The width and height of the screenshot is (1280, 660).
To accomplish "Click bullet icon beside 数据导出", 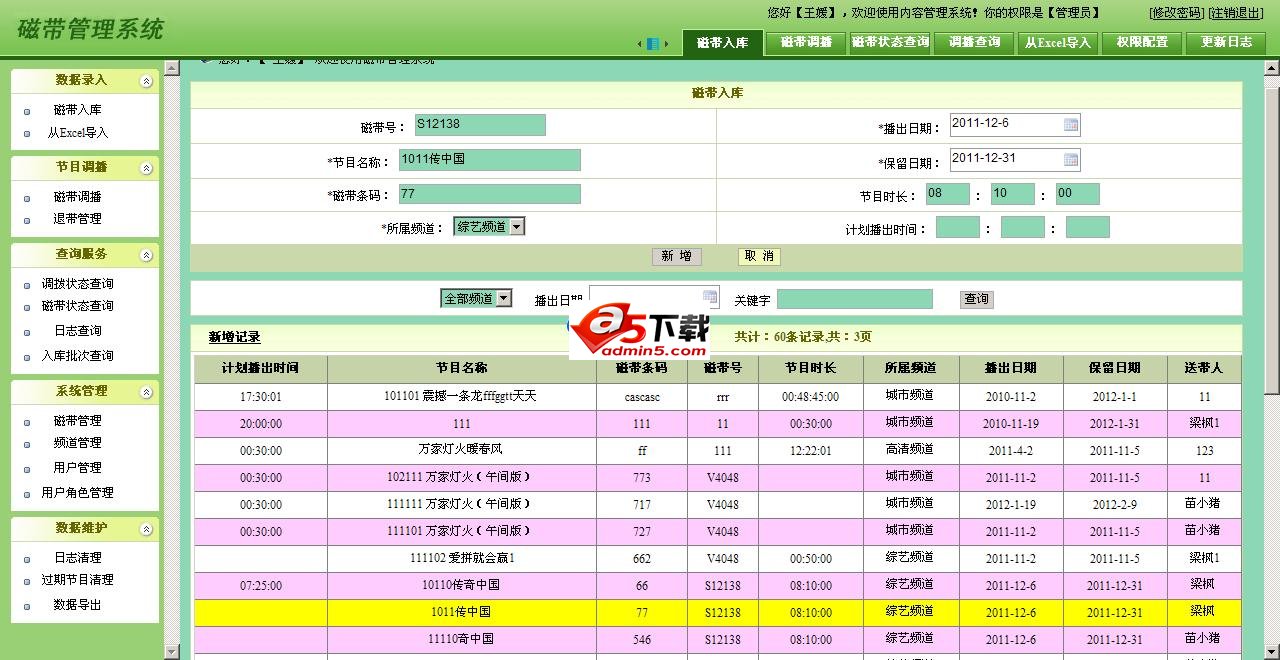I will (x=27, y=606).
